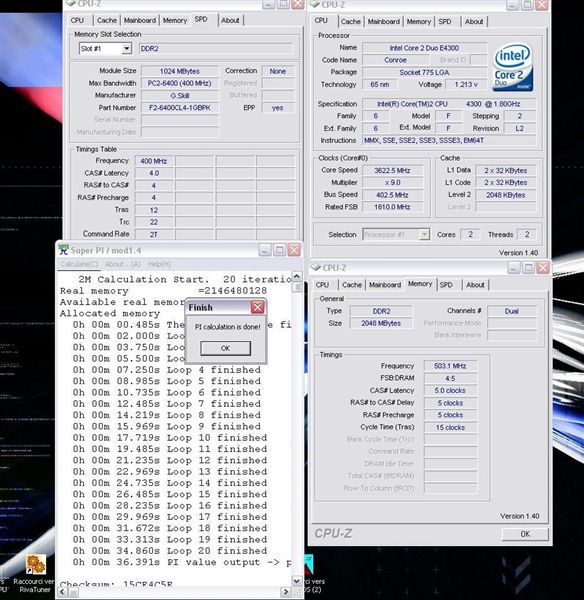This screenshot has width=584, height=600.
Task: Select Cache tab in Memory window
Action: [x=352, y=285]
